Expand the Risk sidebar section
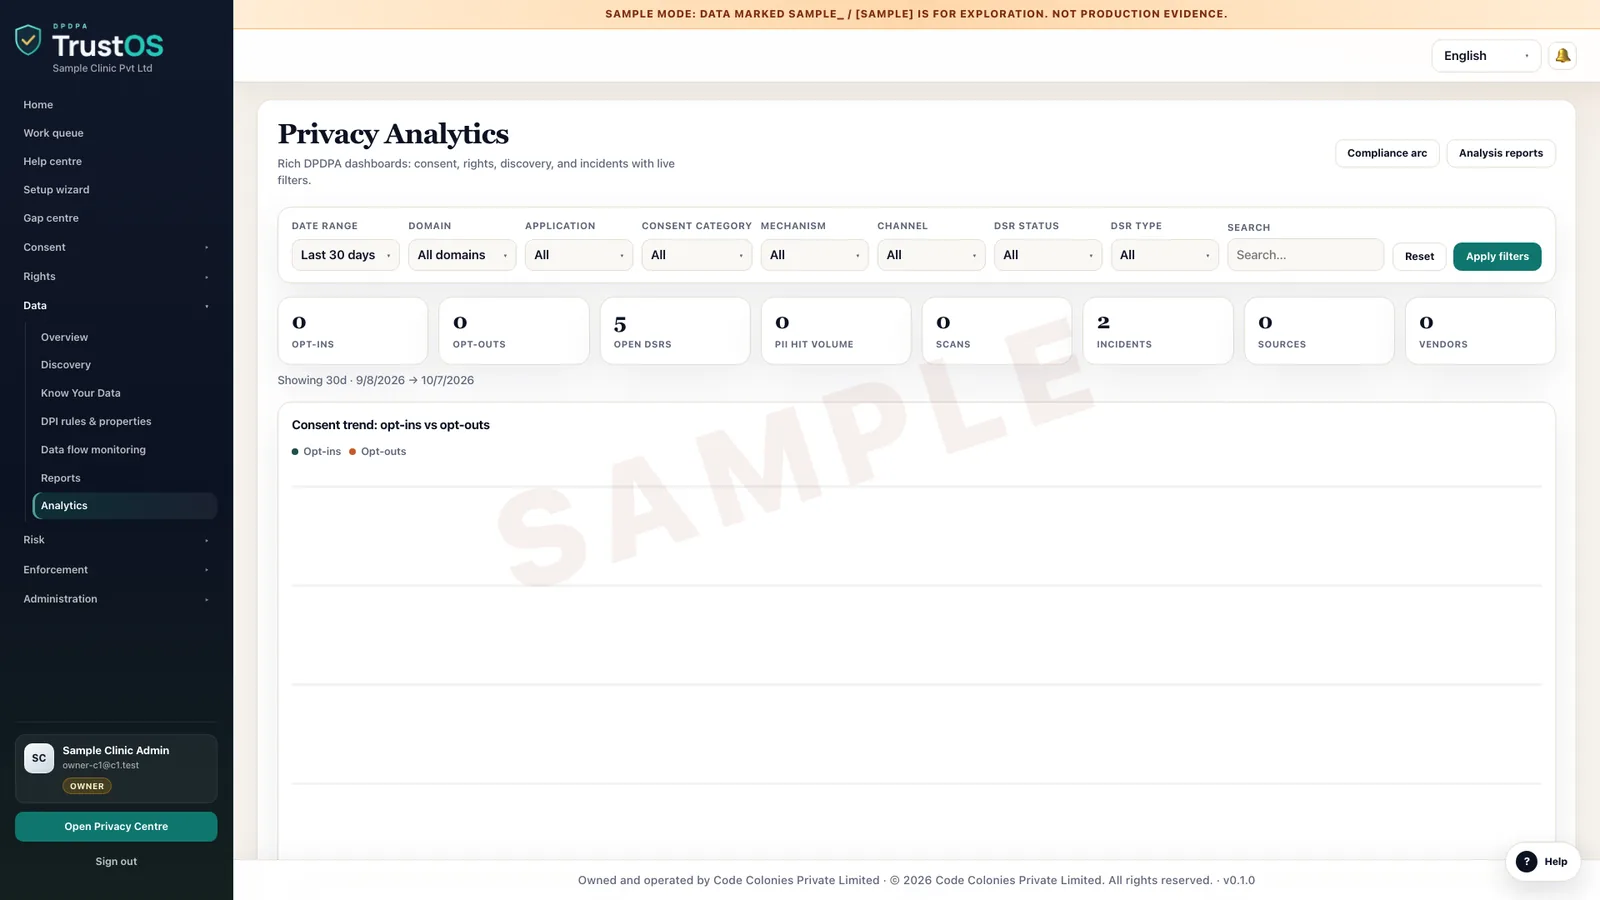 [x=116, y=540]
